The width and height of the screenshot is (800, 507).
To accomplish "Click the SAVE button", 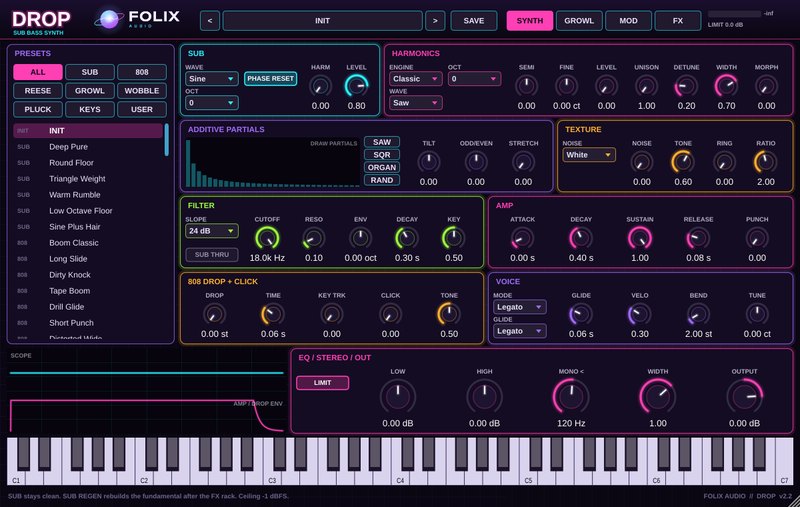I will click(473, 21).
